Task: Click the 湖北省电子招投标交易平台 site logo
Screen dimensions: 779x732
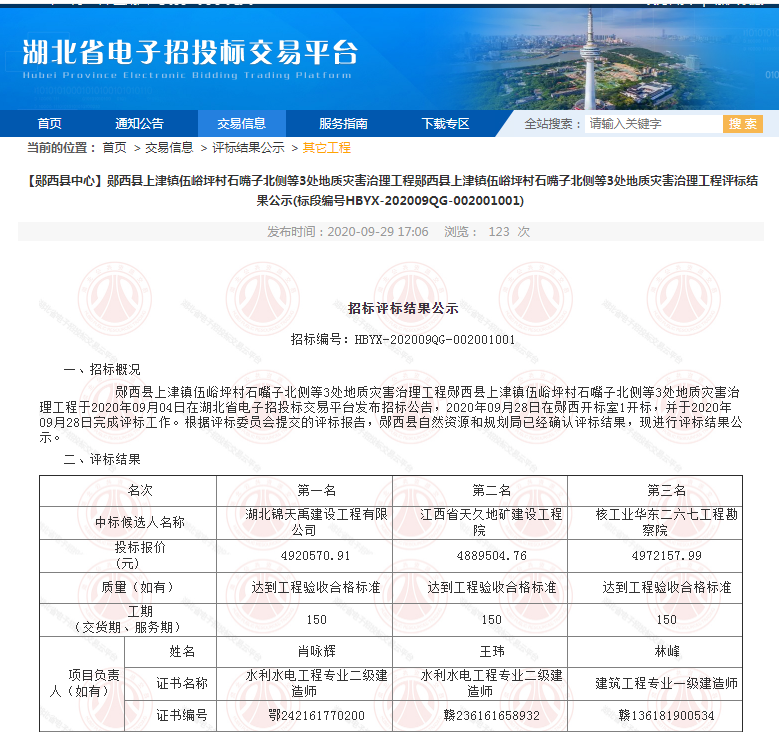Action: point(188,57)
